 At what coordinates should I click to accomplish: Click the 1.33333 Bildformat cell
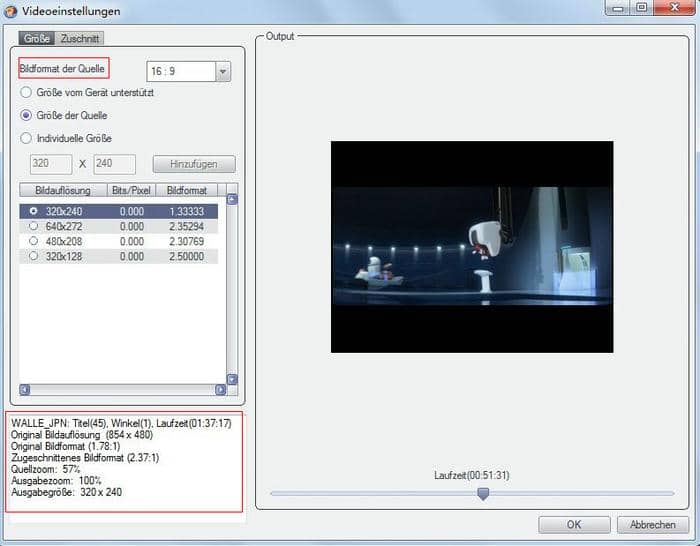point(187,211)
